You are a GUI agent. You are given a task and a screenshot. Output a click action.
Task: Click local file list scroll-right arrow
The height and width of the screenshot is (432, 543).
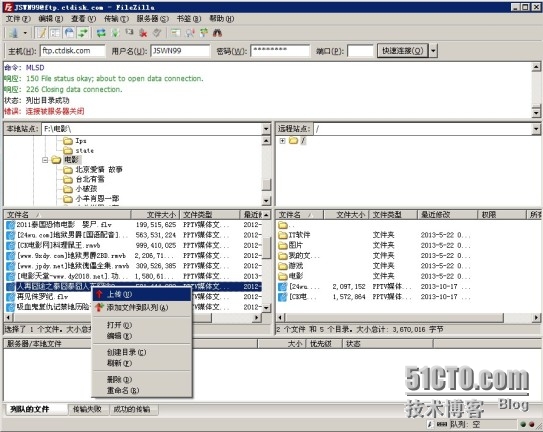coord(257,317)
